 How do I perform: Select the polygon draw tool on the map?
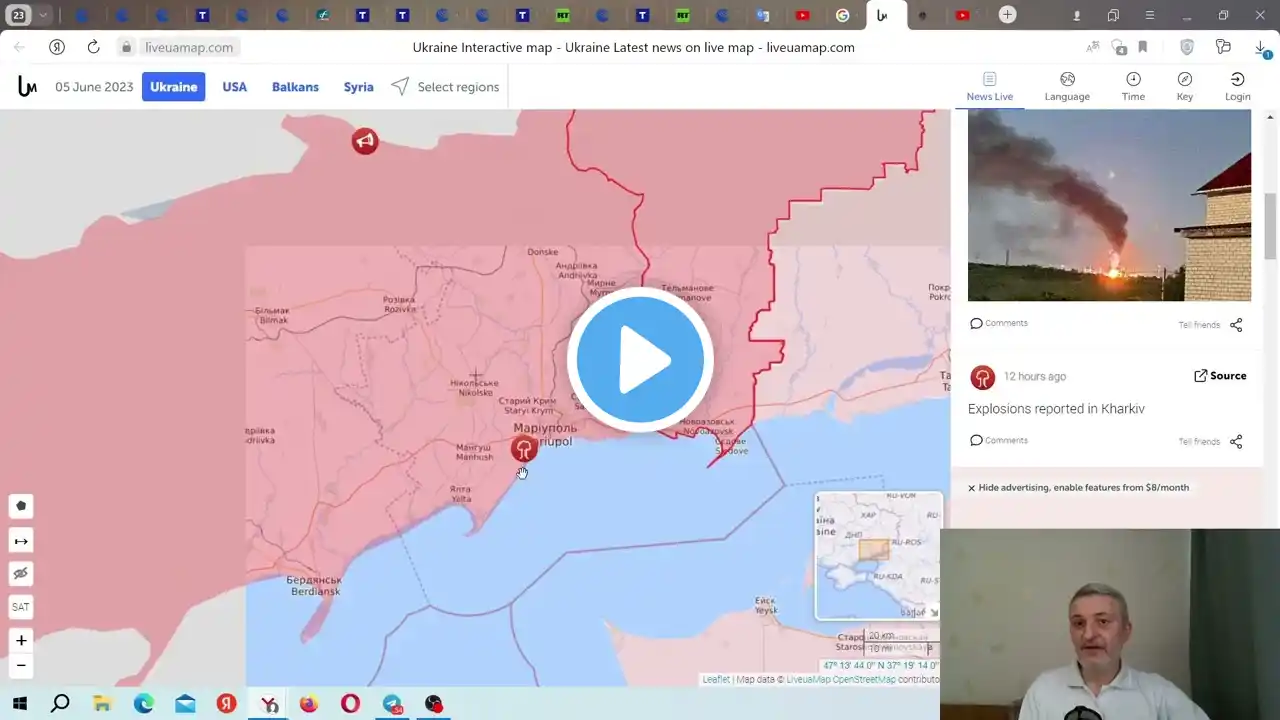click(21, 506)
